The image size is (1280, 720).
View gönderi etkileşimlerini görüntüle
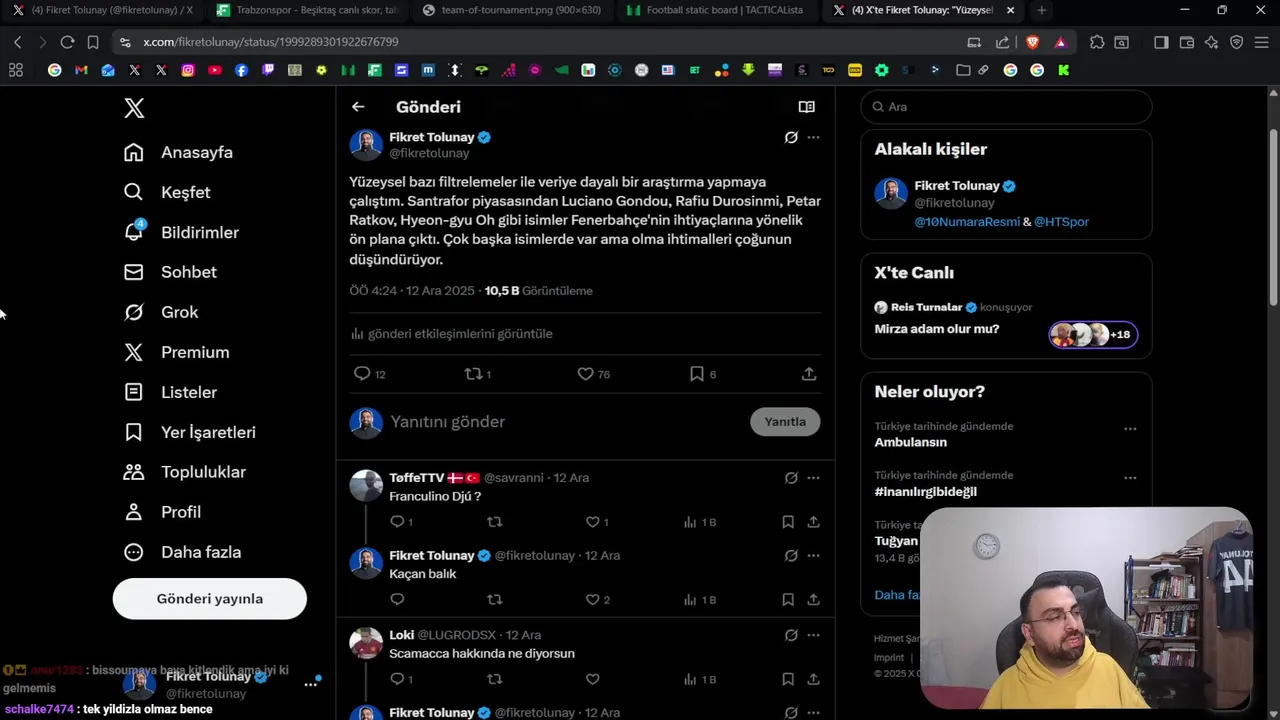[x=451, y=334]
